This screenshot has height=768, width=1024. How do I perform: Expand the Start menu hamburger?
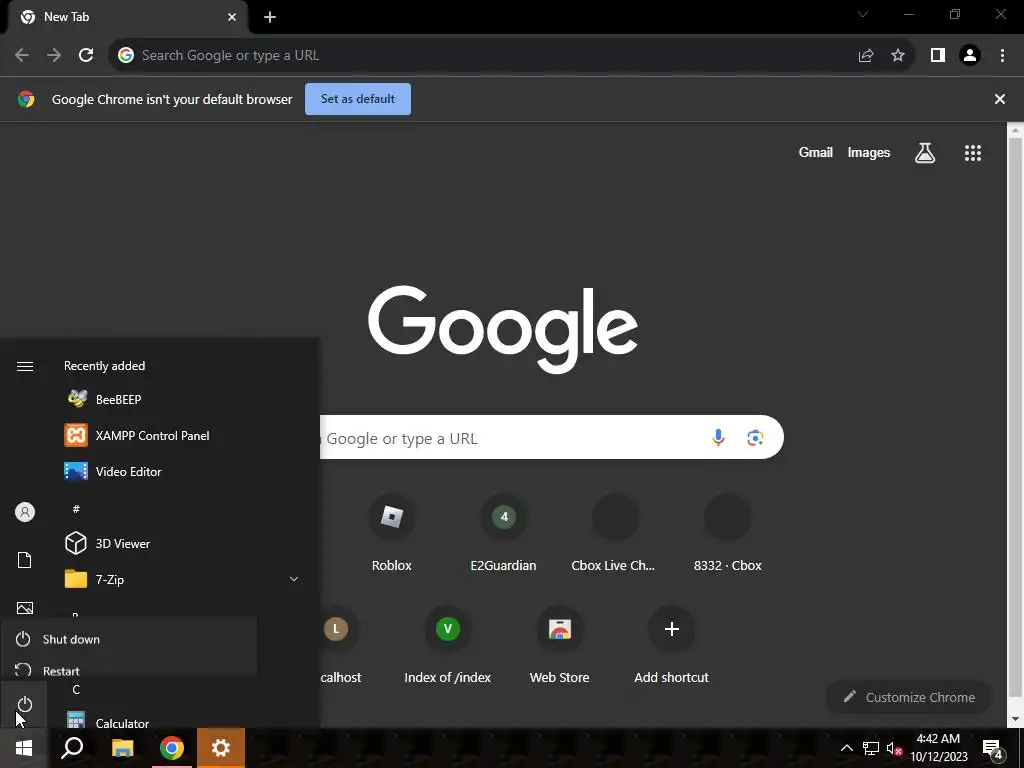25,366
